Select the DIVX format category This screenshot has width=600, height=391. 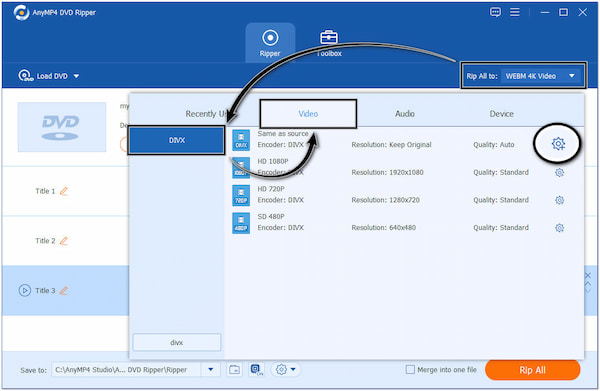pos(176,140)
